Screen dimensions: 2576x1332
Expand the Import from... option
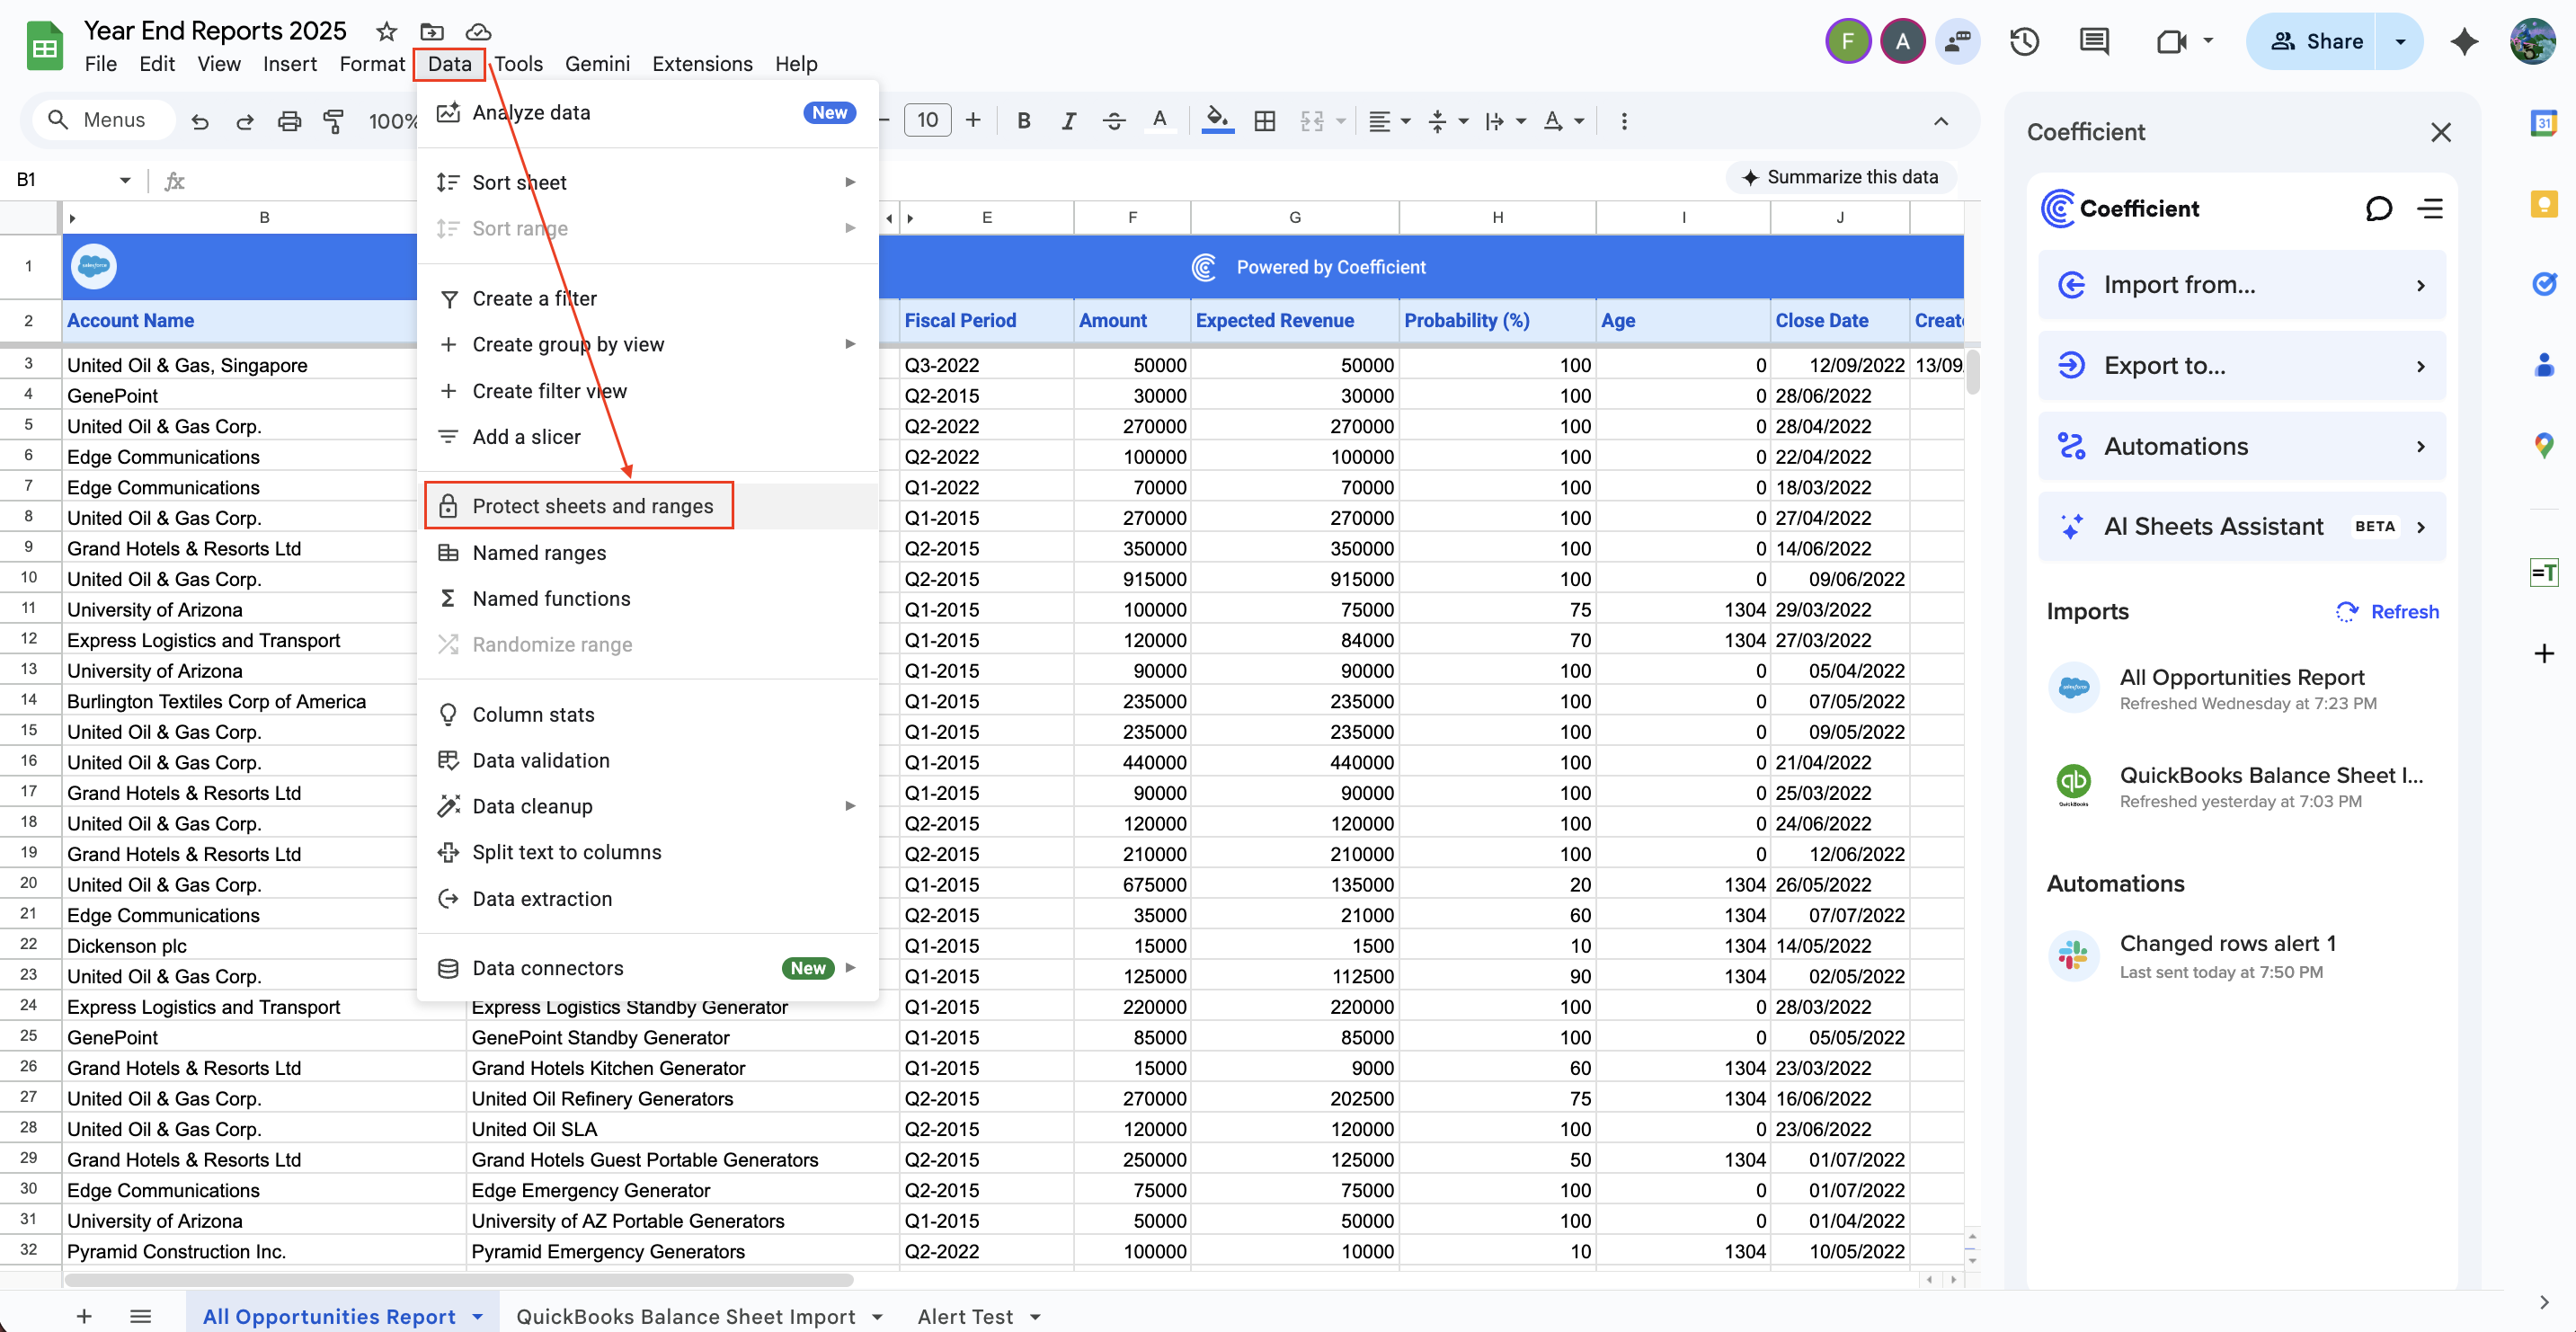2241,285
